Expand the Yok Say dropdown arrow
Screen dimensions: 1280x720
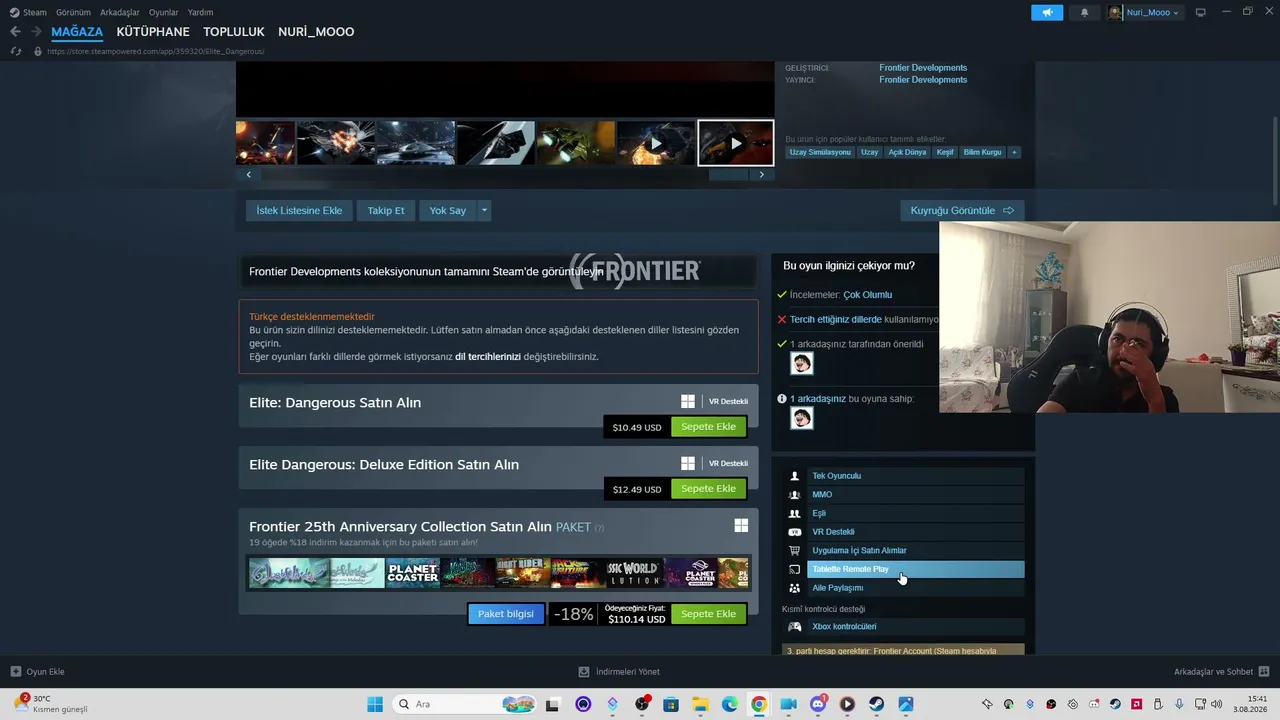(484, 210)
